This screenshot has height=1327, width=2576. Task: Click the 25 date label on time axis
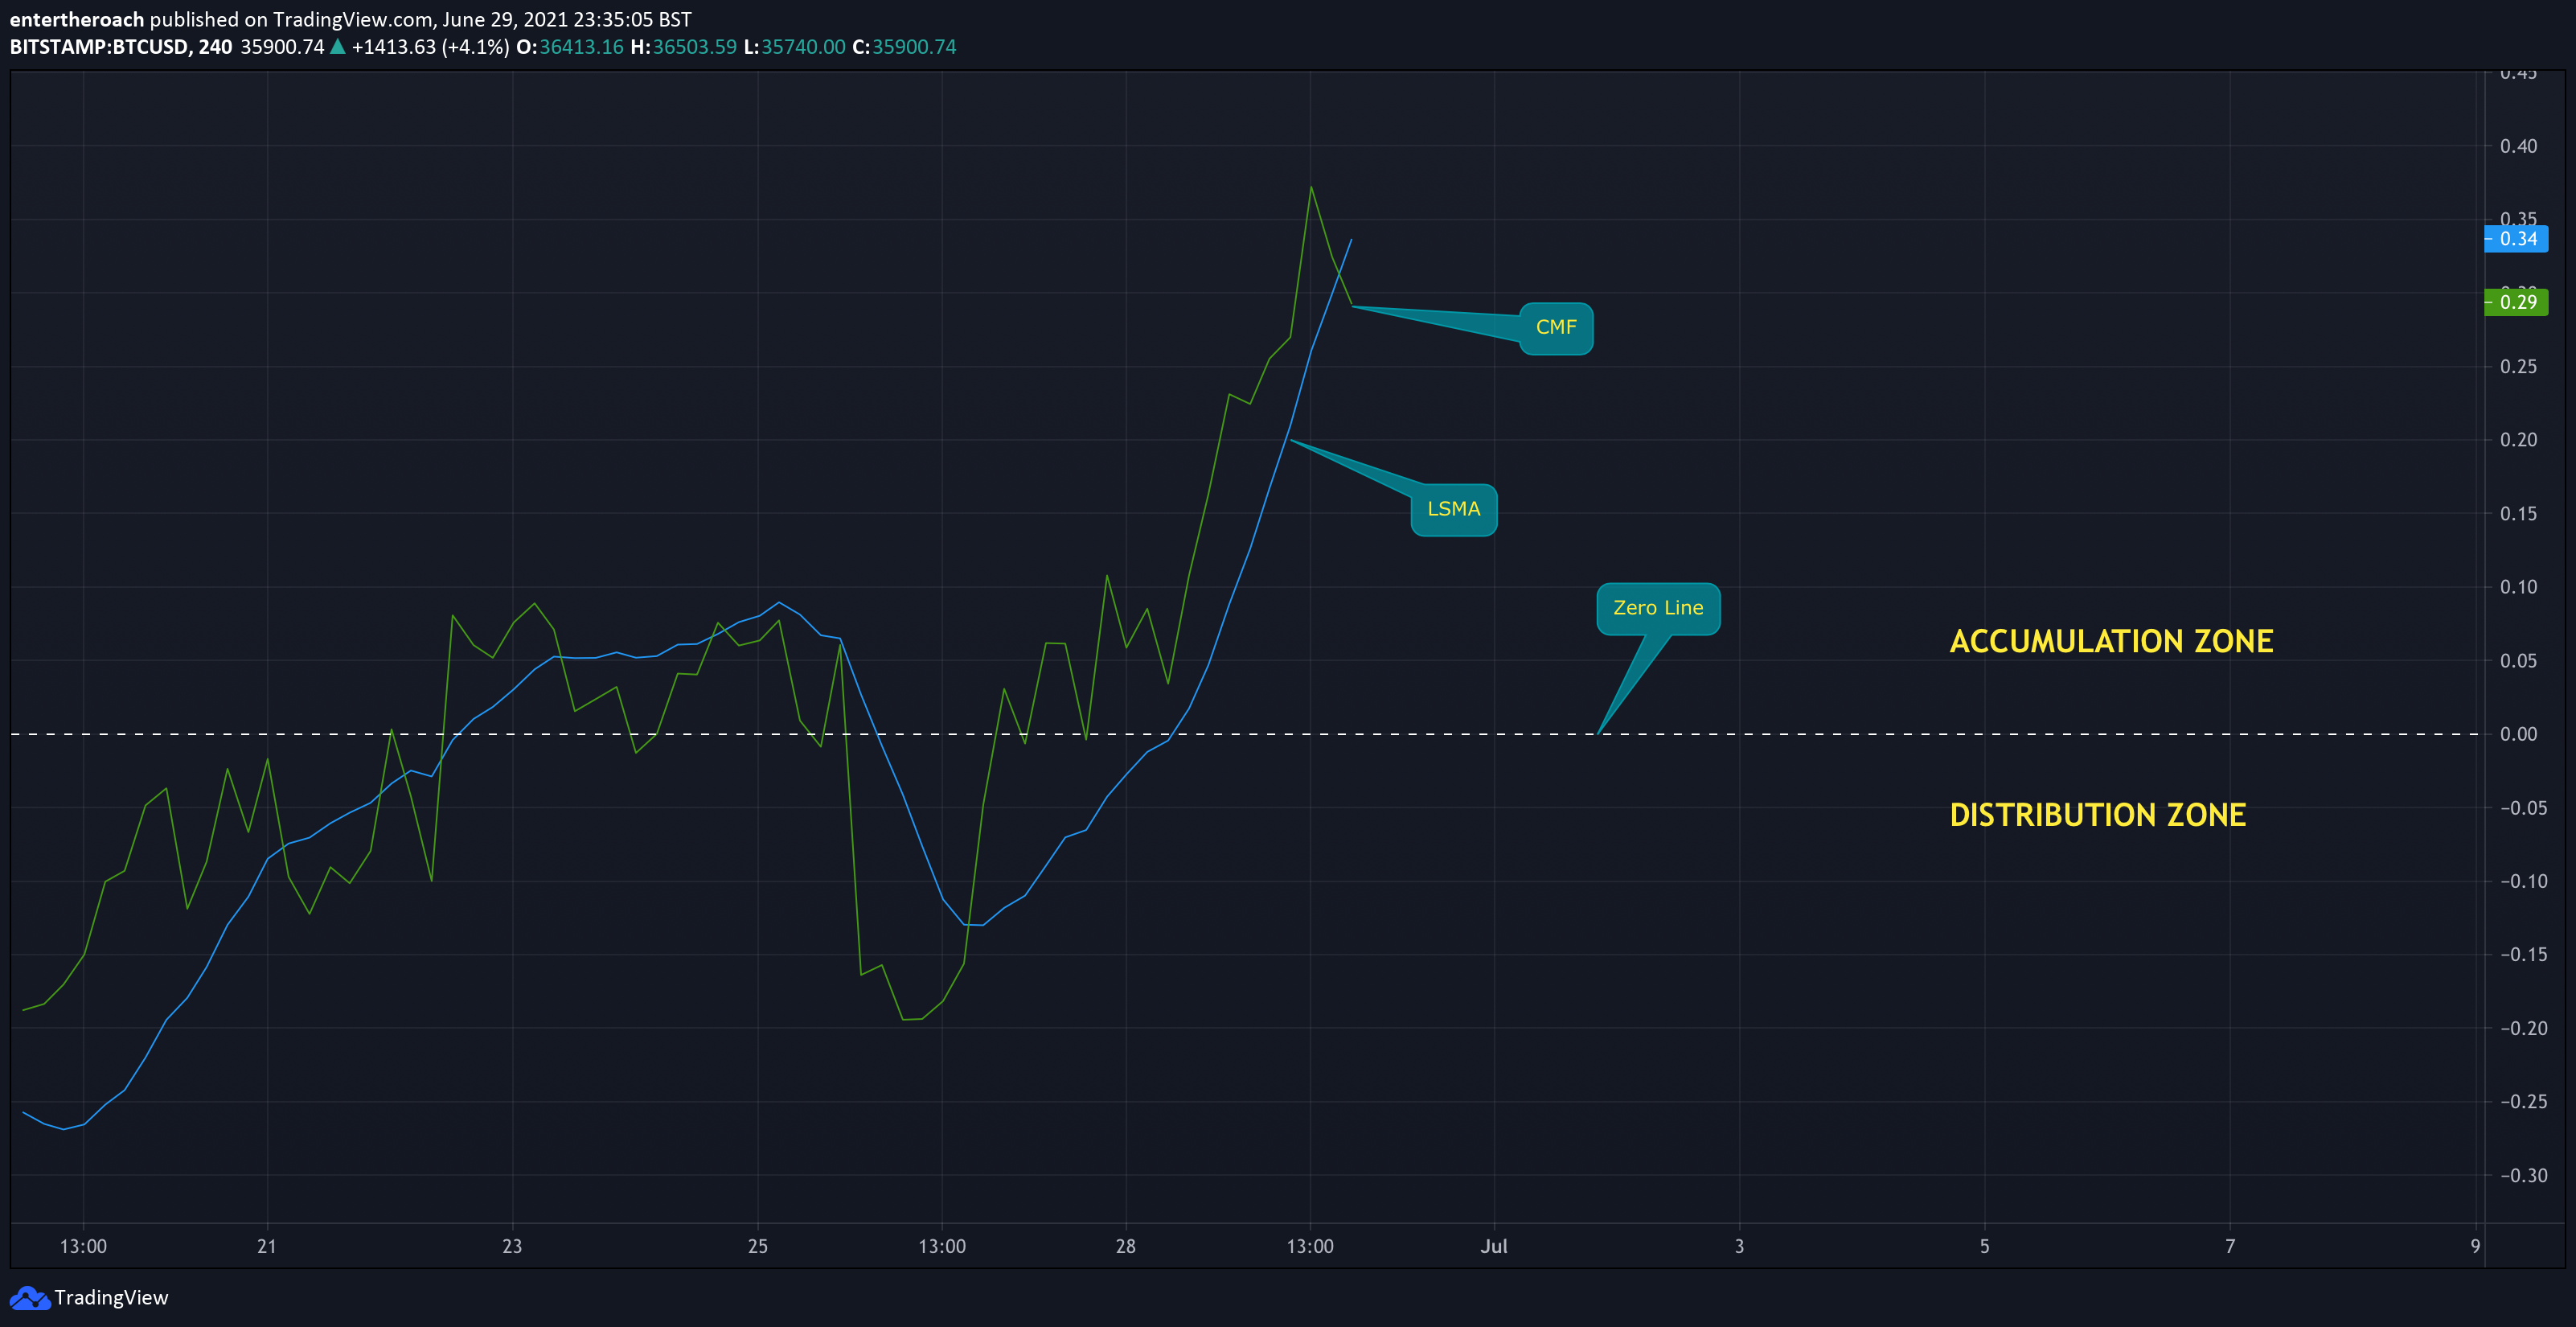[x=758, y=1246]
